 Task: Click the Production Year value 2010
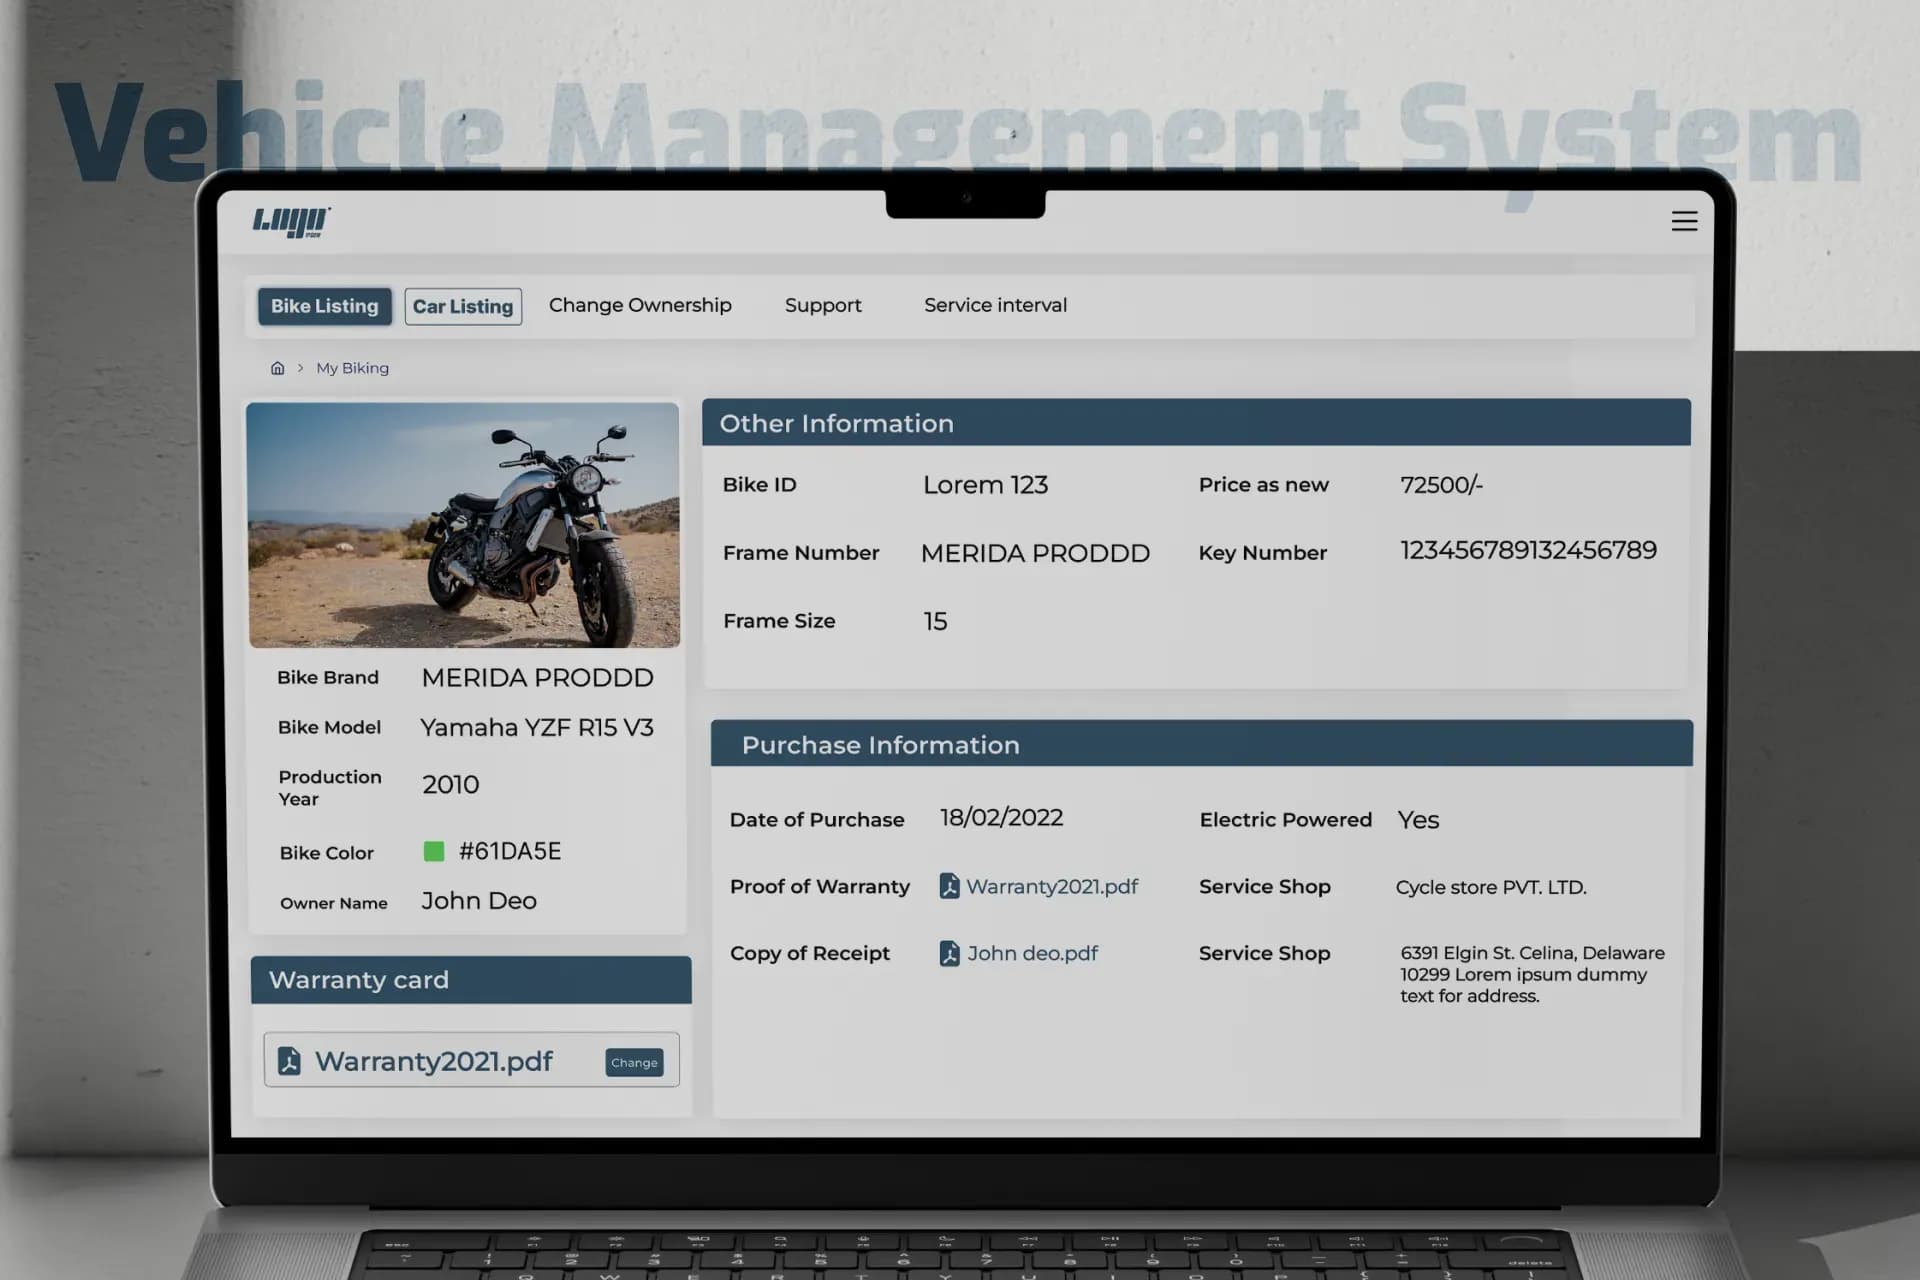click(450, 784)
